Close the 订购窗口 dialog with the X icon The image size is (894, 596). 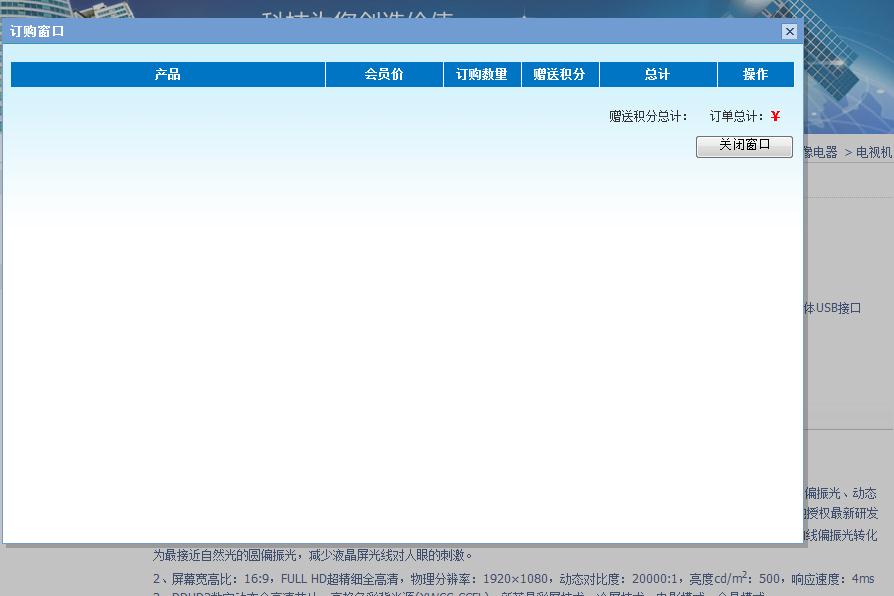point(789,31)
